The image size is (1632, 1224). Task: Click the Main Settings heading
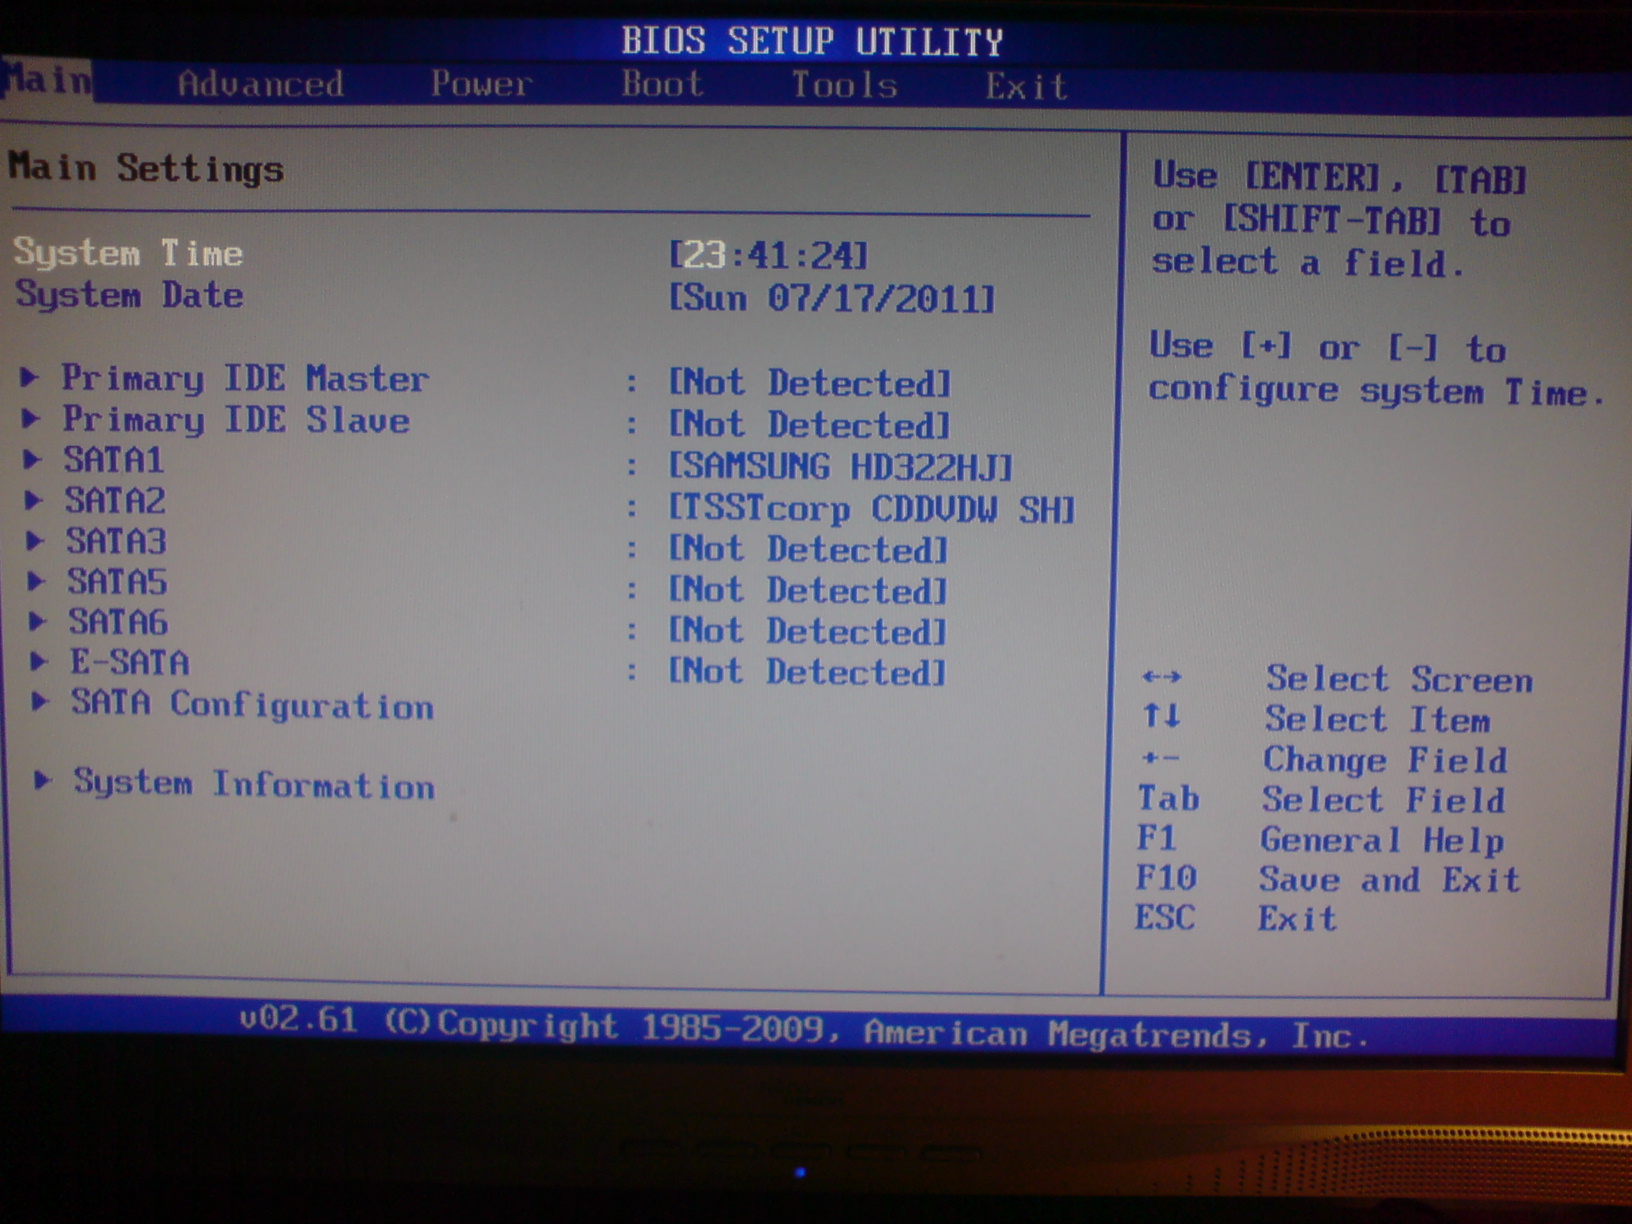tap(146, 168)
